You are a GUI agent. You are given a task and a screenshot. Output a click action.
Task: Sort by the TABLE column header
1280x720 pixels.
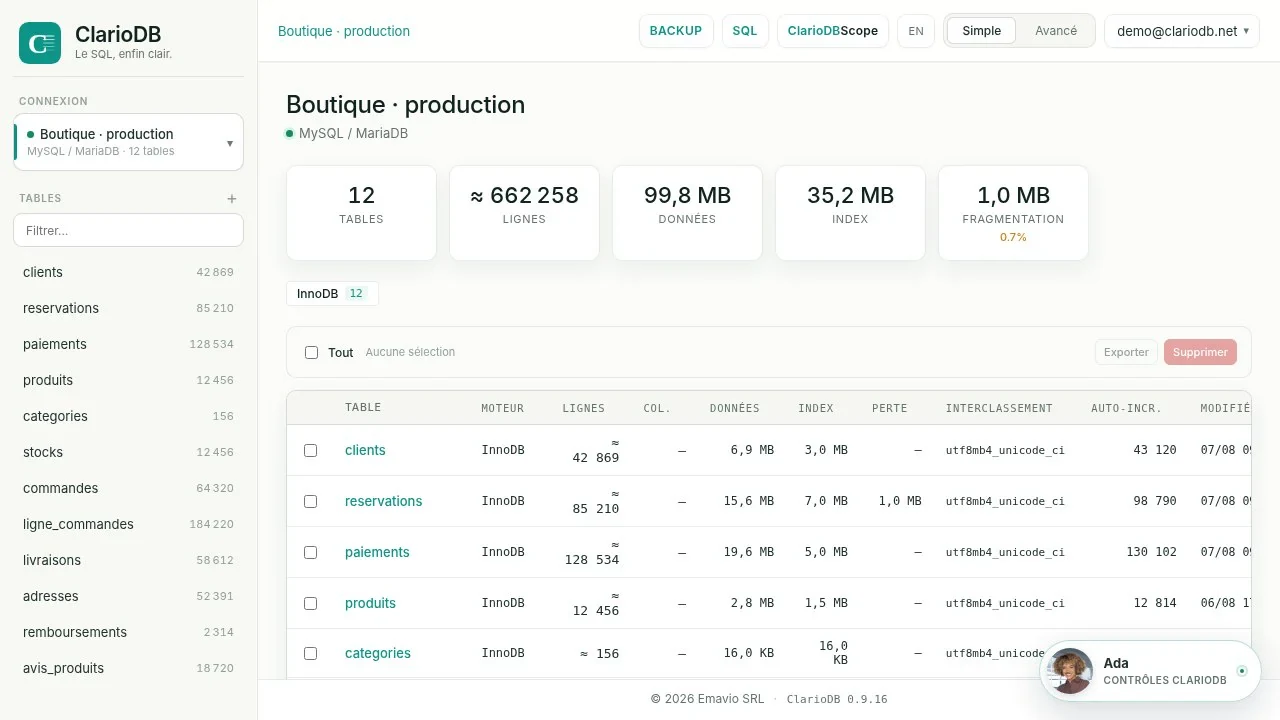click(x=363, y=407)
